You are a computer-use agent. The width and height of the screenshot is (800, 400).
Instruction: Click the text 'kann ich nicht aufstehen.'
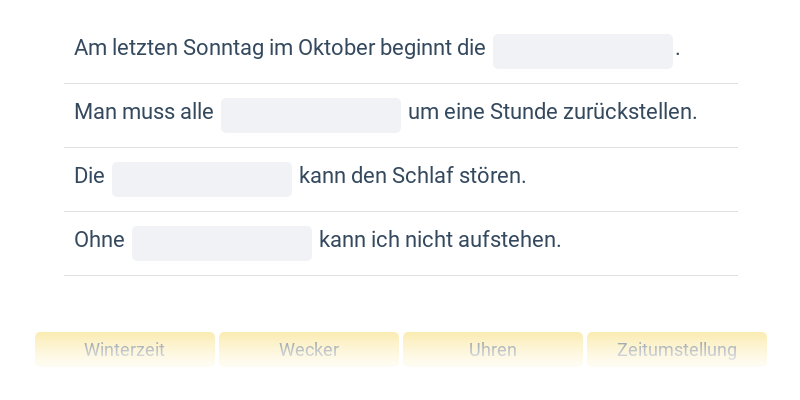(x=440, y=240)
